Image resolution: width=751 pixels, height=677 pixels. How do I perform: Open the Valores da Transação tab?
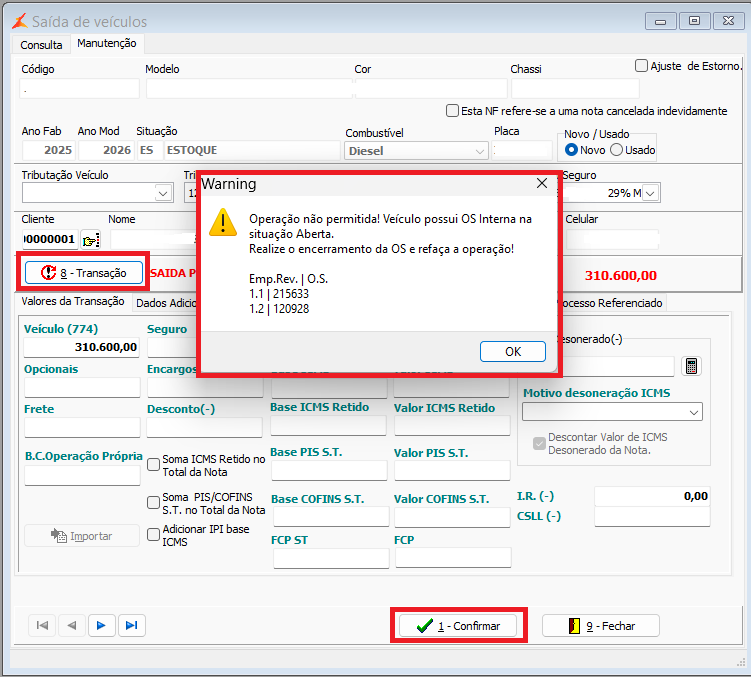point(73,301)
